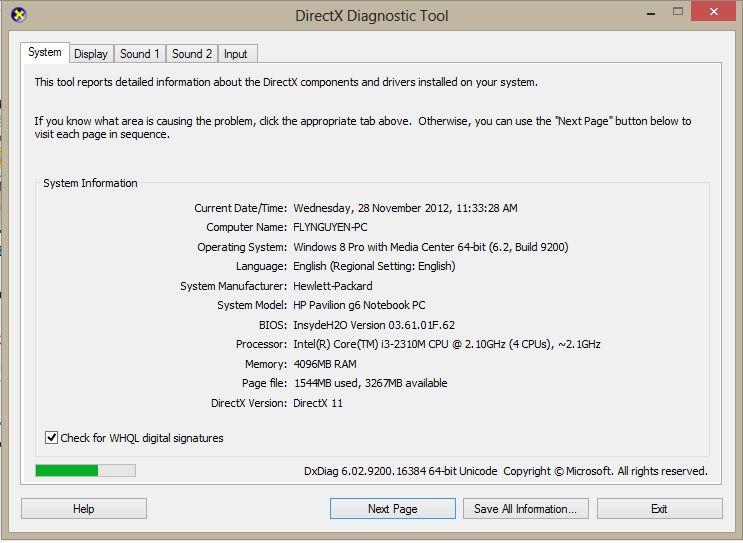Image resolution: width=743 pixels, height=543 pixels.
Task: Go to Next Page
Action: [x=393, y=508]
